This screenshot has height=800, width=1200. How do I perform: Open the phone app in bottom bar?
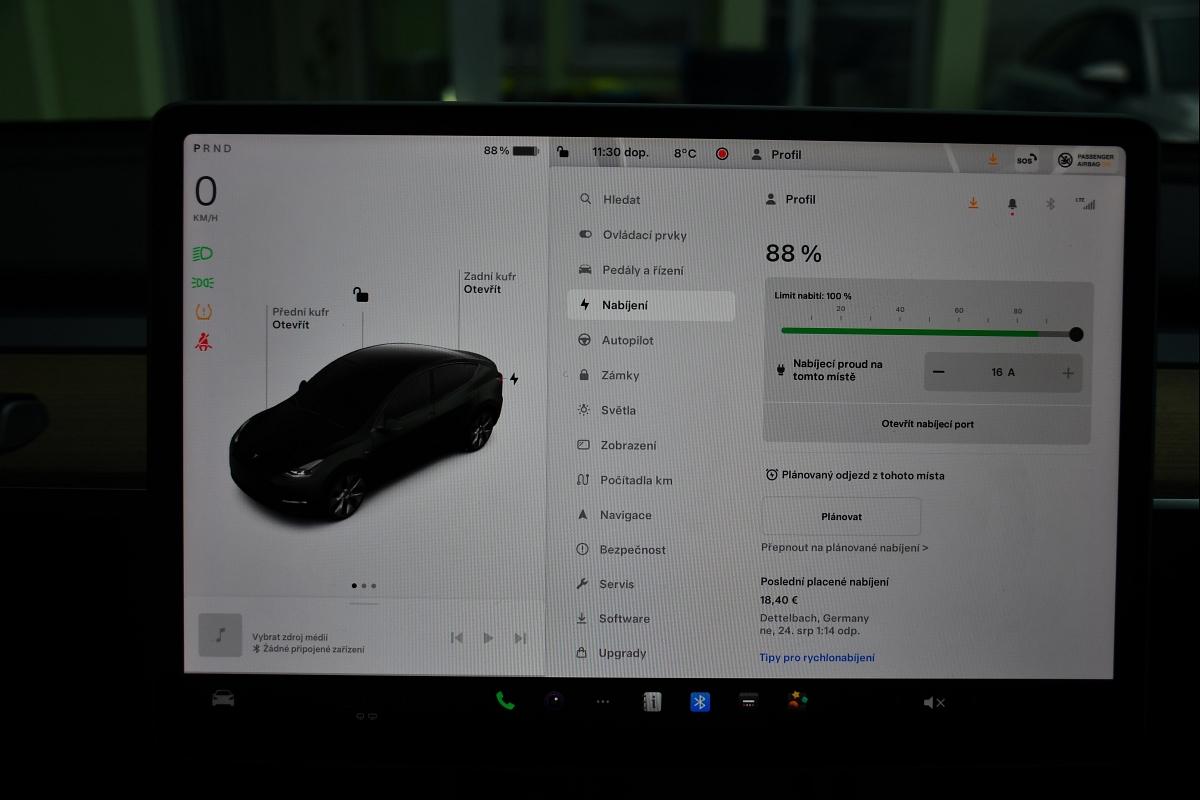pos(505,701)
